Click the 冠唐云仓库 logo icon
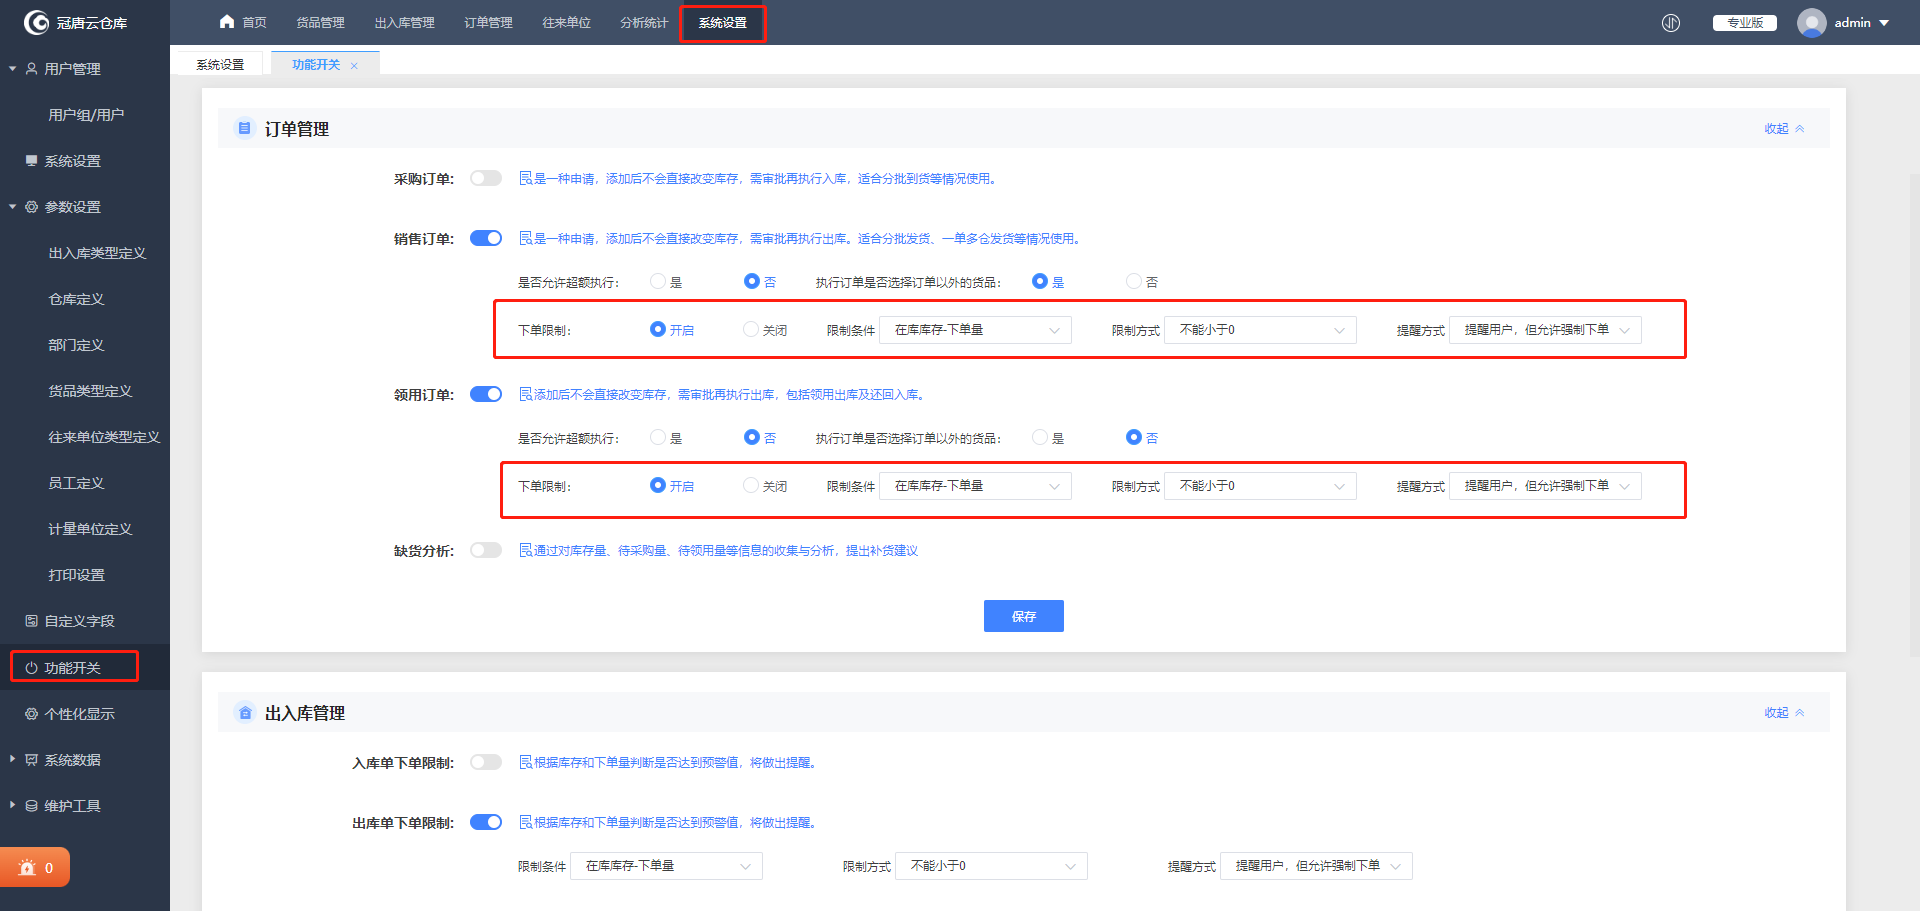The height and width of the screenshot is (911, 1920). point(36,22)
